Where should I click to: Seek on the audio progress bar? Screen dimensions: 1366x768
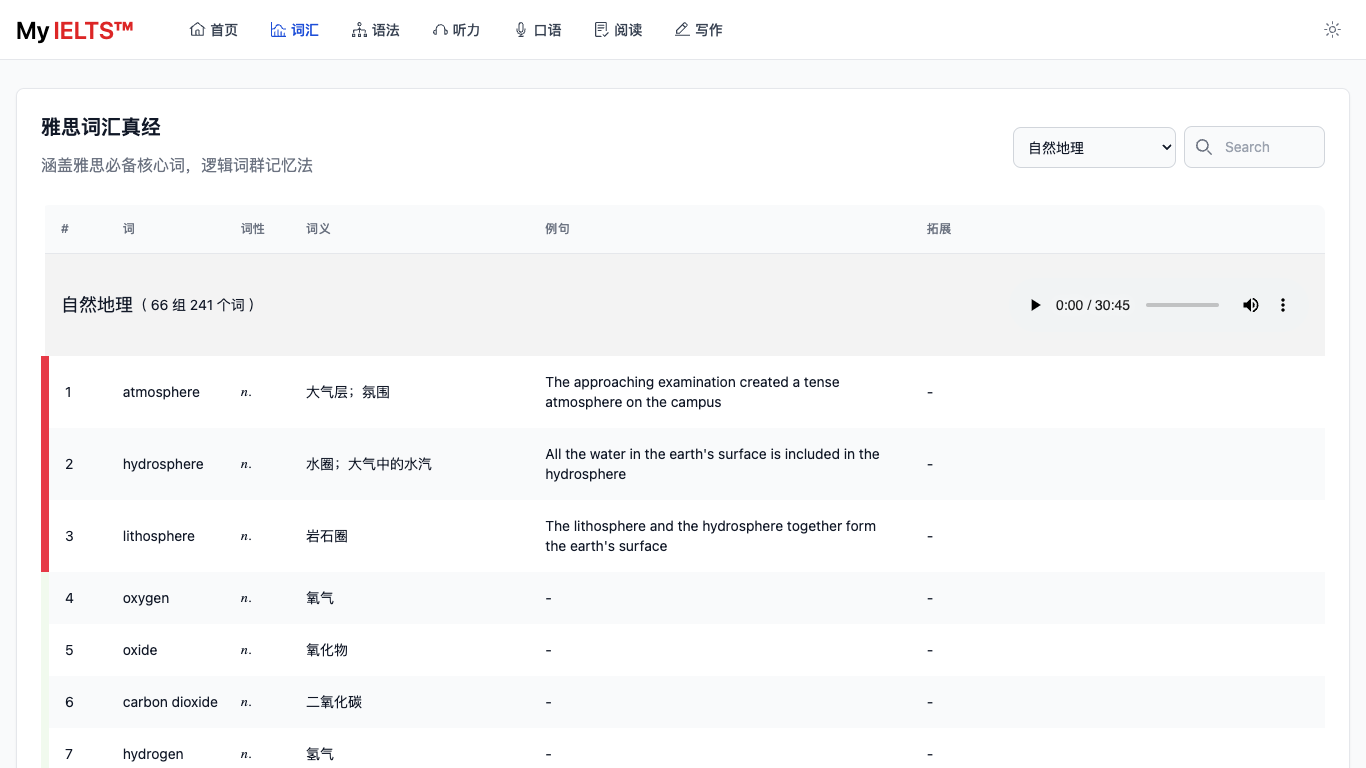(1182, 305)
